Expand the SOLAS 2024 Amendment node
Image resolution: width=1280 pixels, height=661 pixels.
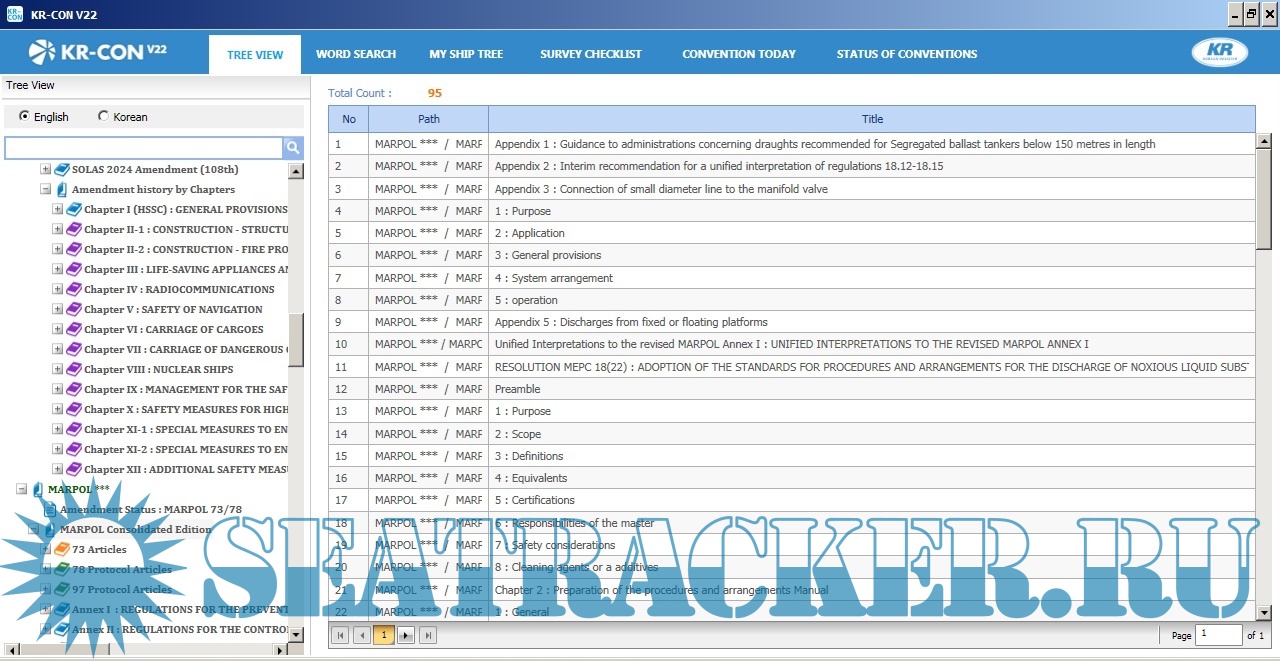coord(45,169)
